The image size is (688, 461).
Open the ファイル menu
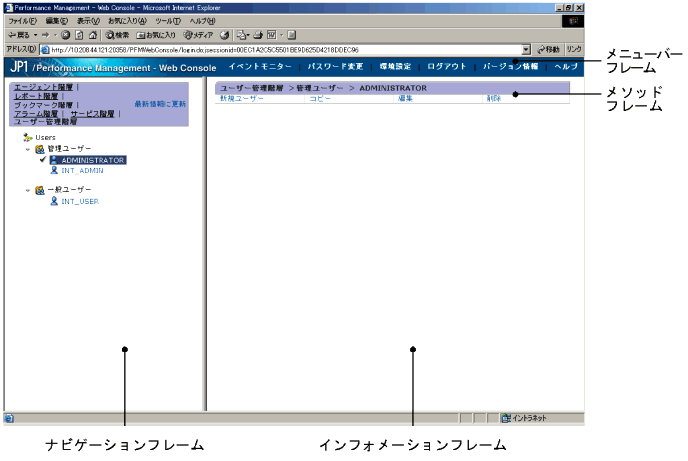tap(22, 21)
